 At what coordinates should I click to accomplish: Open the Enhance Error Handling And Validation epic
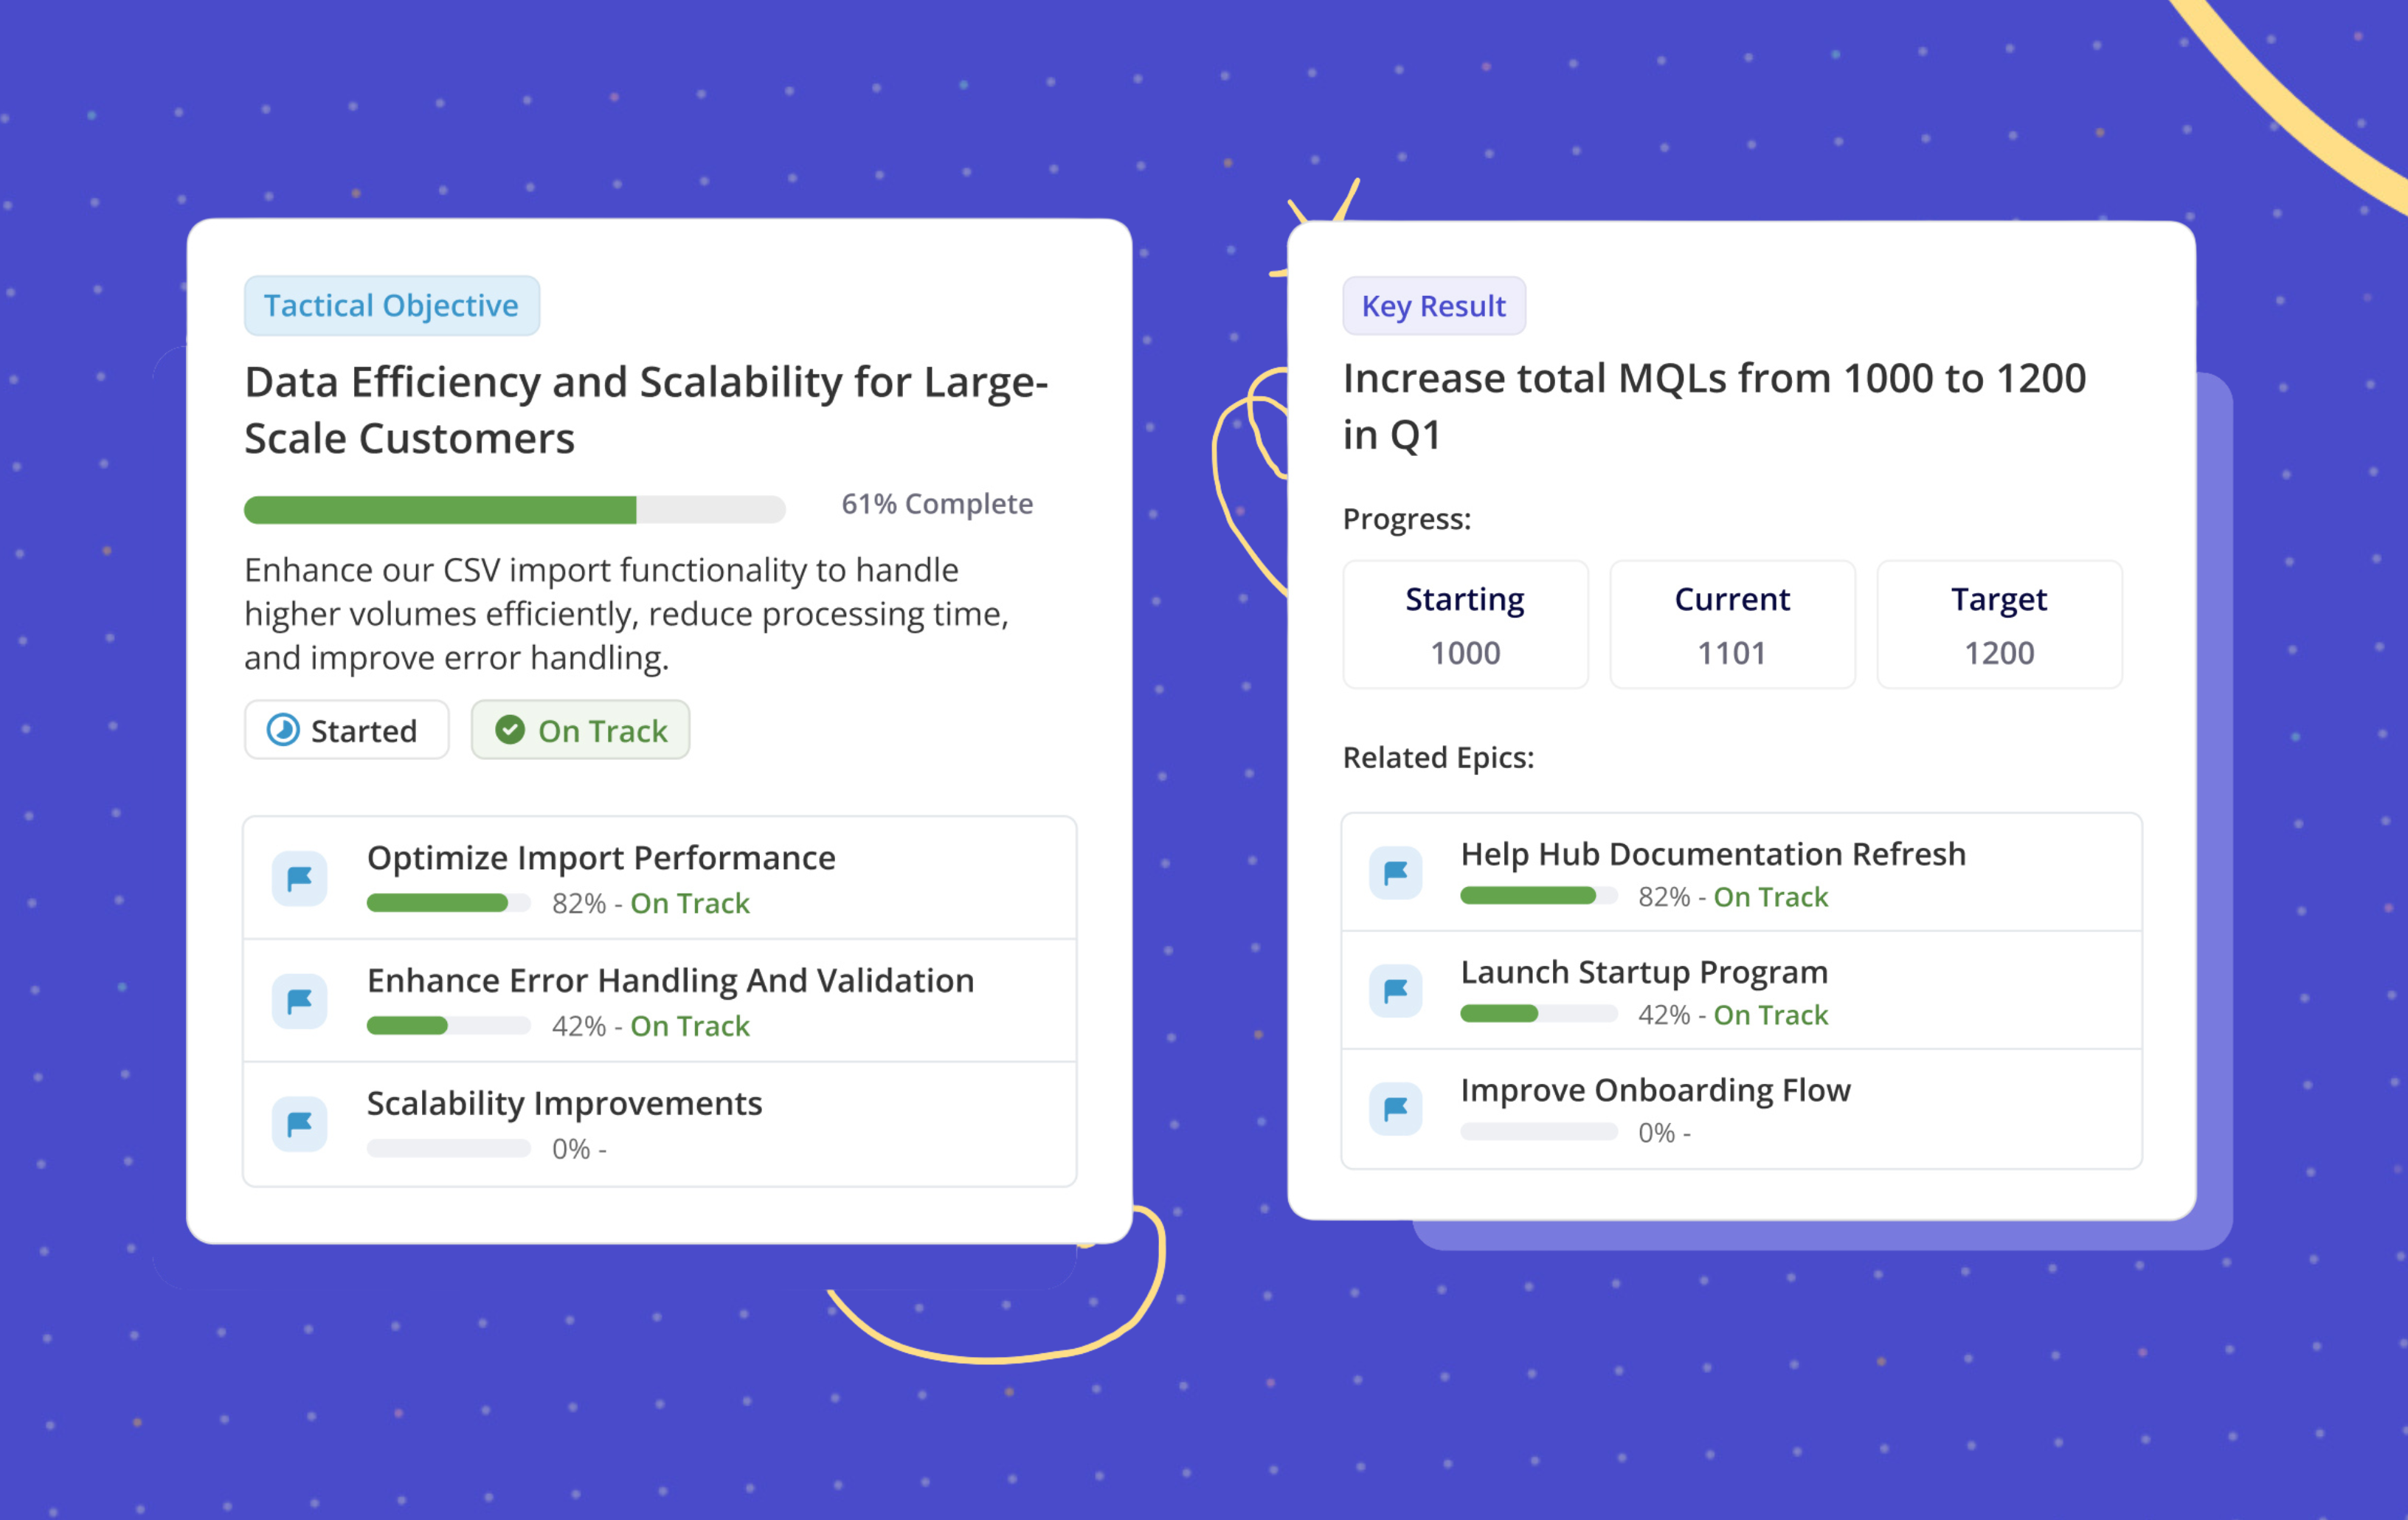tap(660, 1001)
